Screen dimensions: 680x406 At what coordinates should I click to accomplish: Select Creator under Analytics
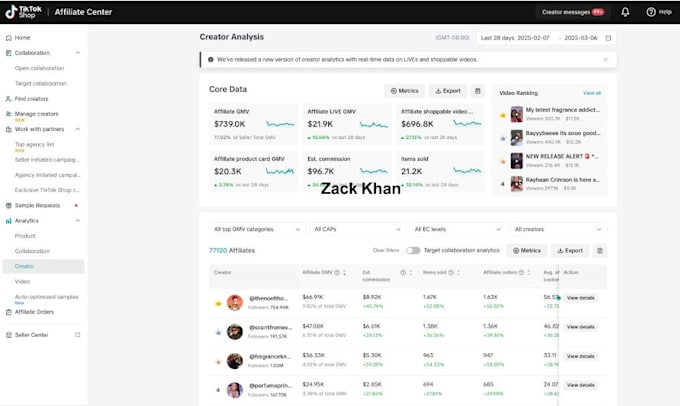tap(43, 266)
